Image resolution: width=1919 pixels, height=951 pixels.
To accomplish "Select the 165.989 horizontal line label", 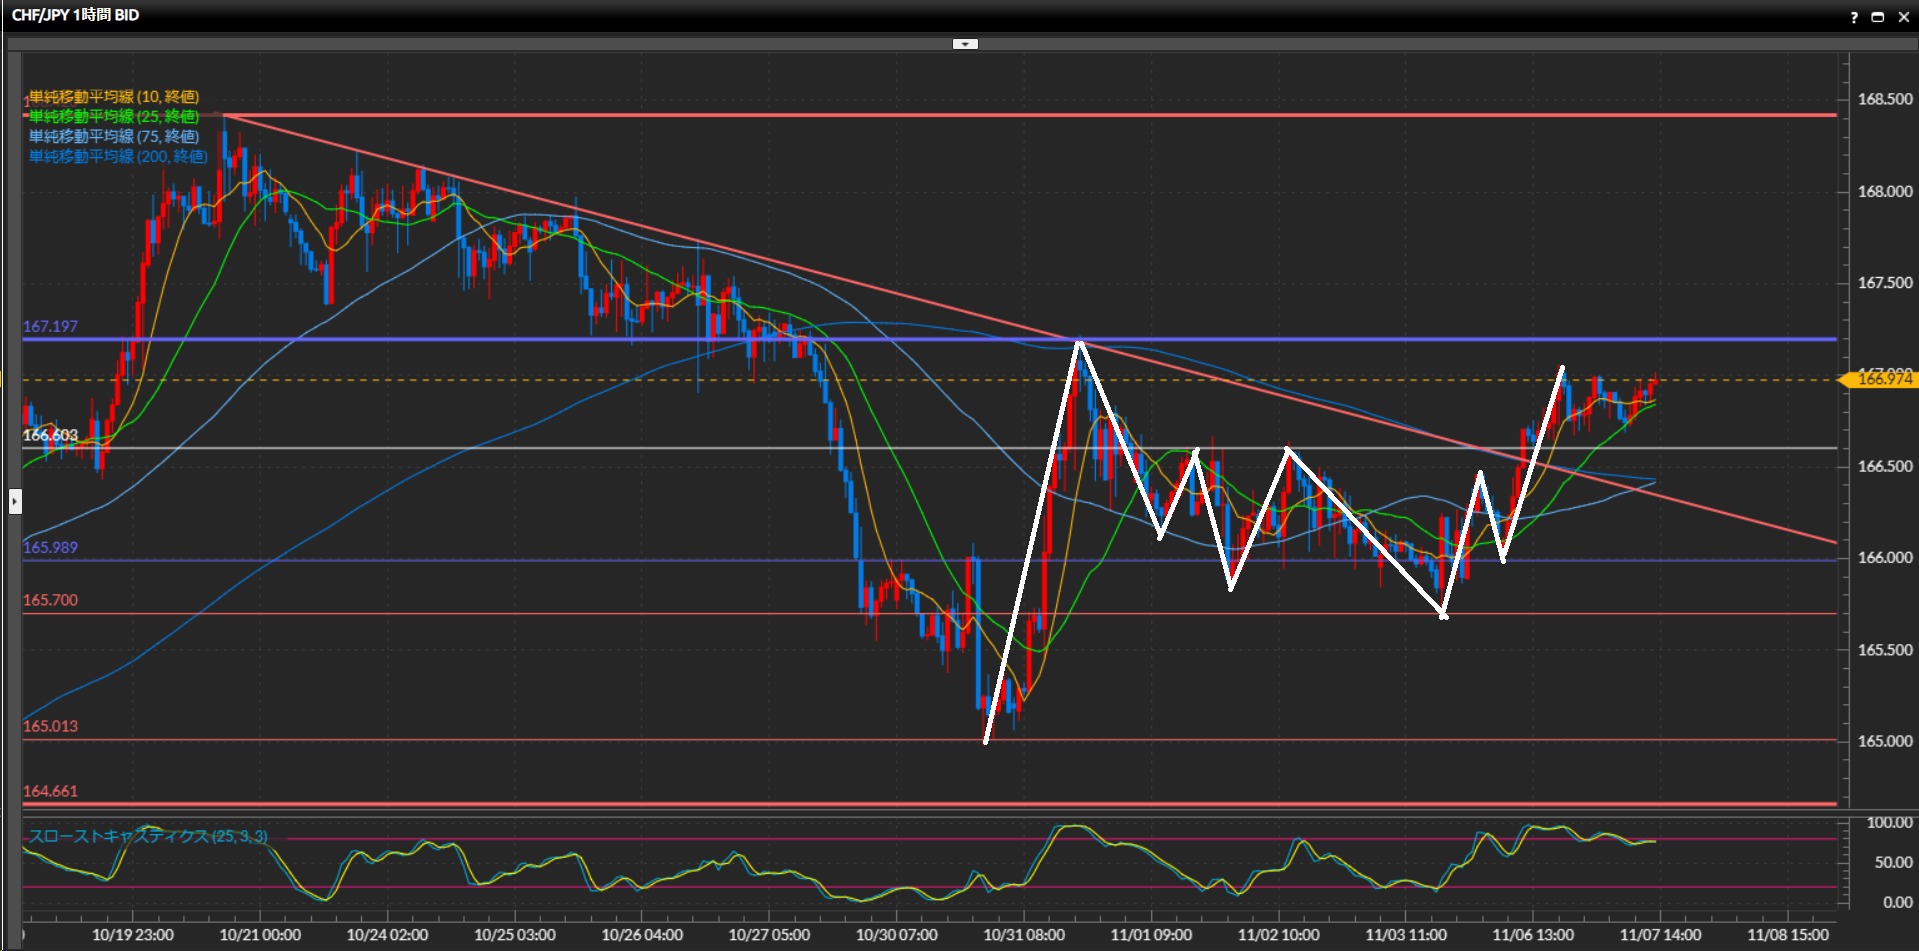I will pos(50,548).
